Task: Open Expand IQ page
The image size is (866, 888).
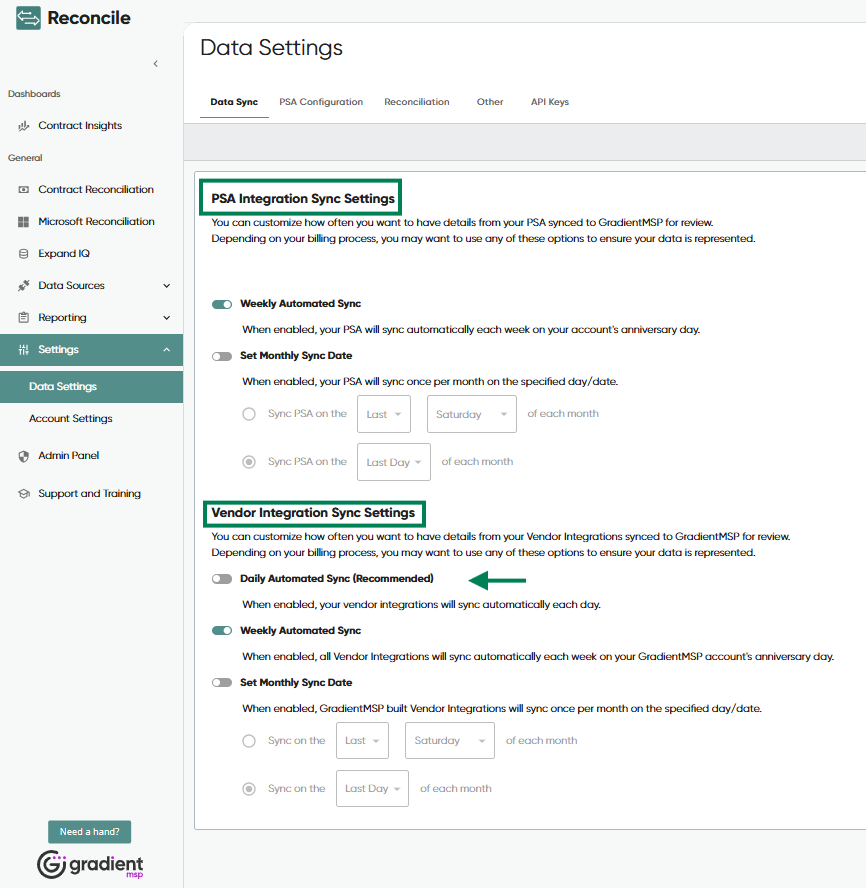Action: tap(64, 254)
